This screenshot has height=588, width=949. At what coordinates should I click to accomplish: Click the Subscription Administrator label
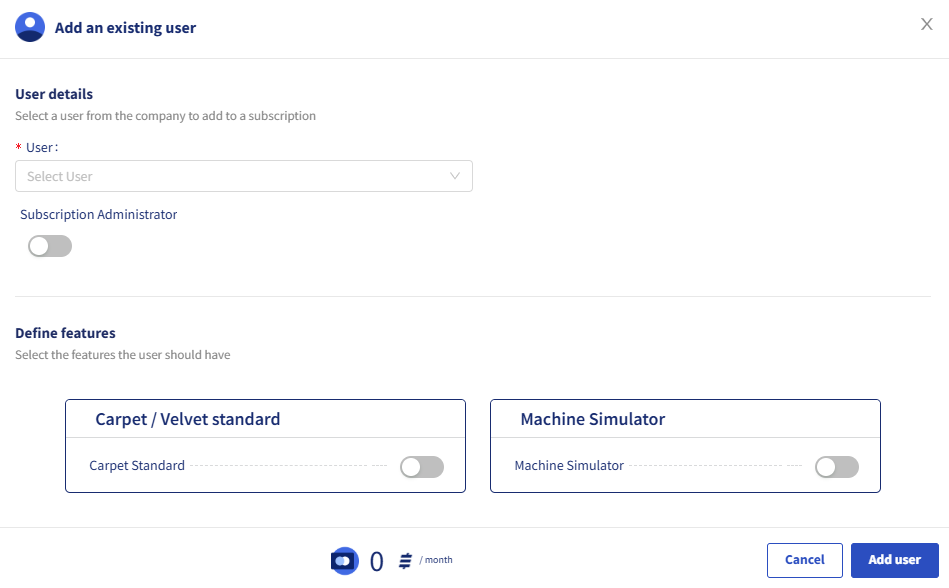click(x=99, y=214)
